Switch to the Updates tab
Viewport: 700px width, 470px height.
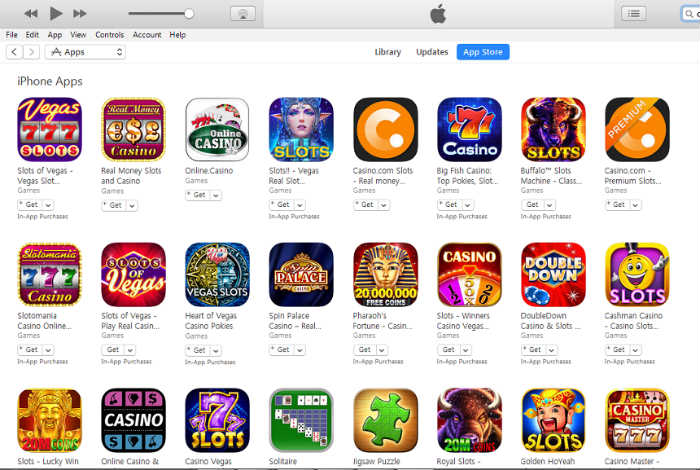coord(432,52)
